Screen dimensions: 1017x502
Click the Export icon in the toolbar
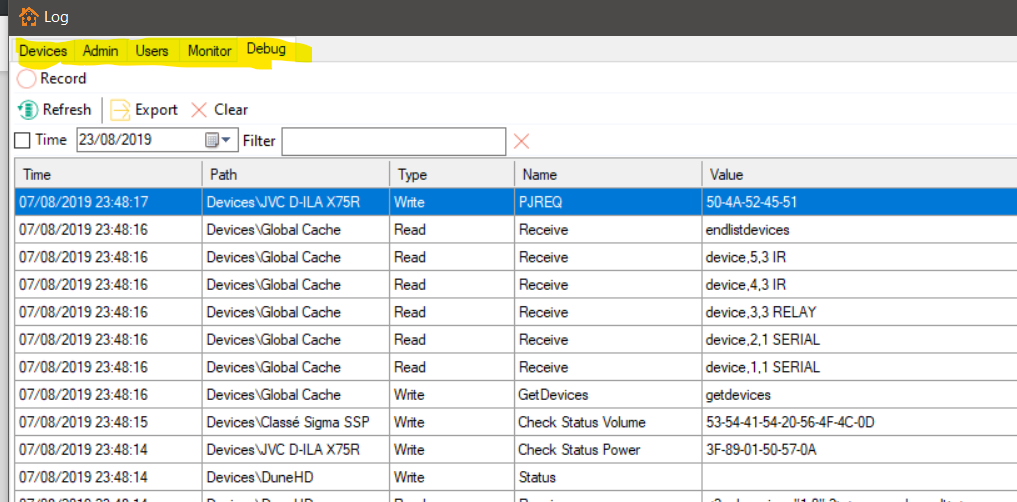coord(121,110)
